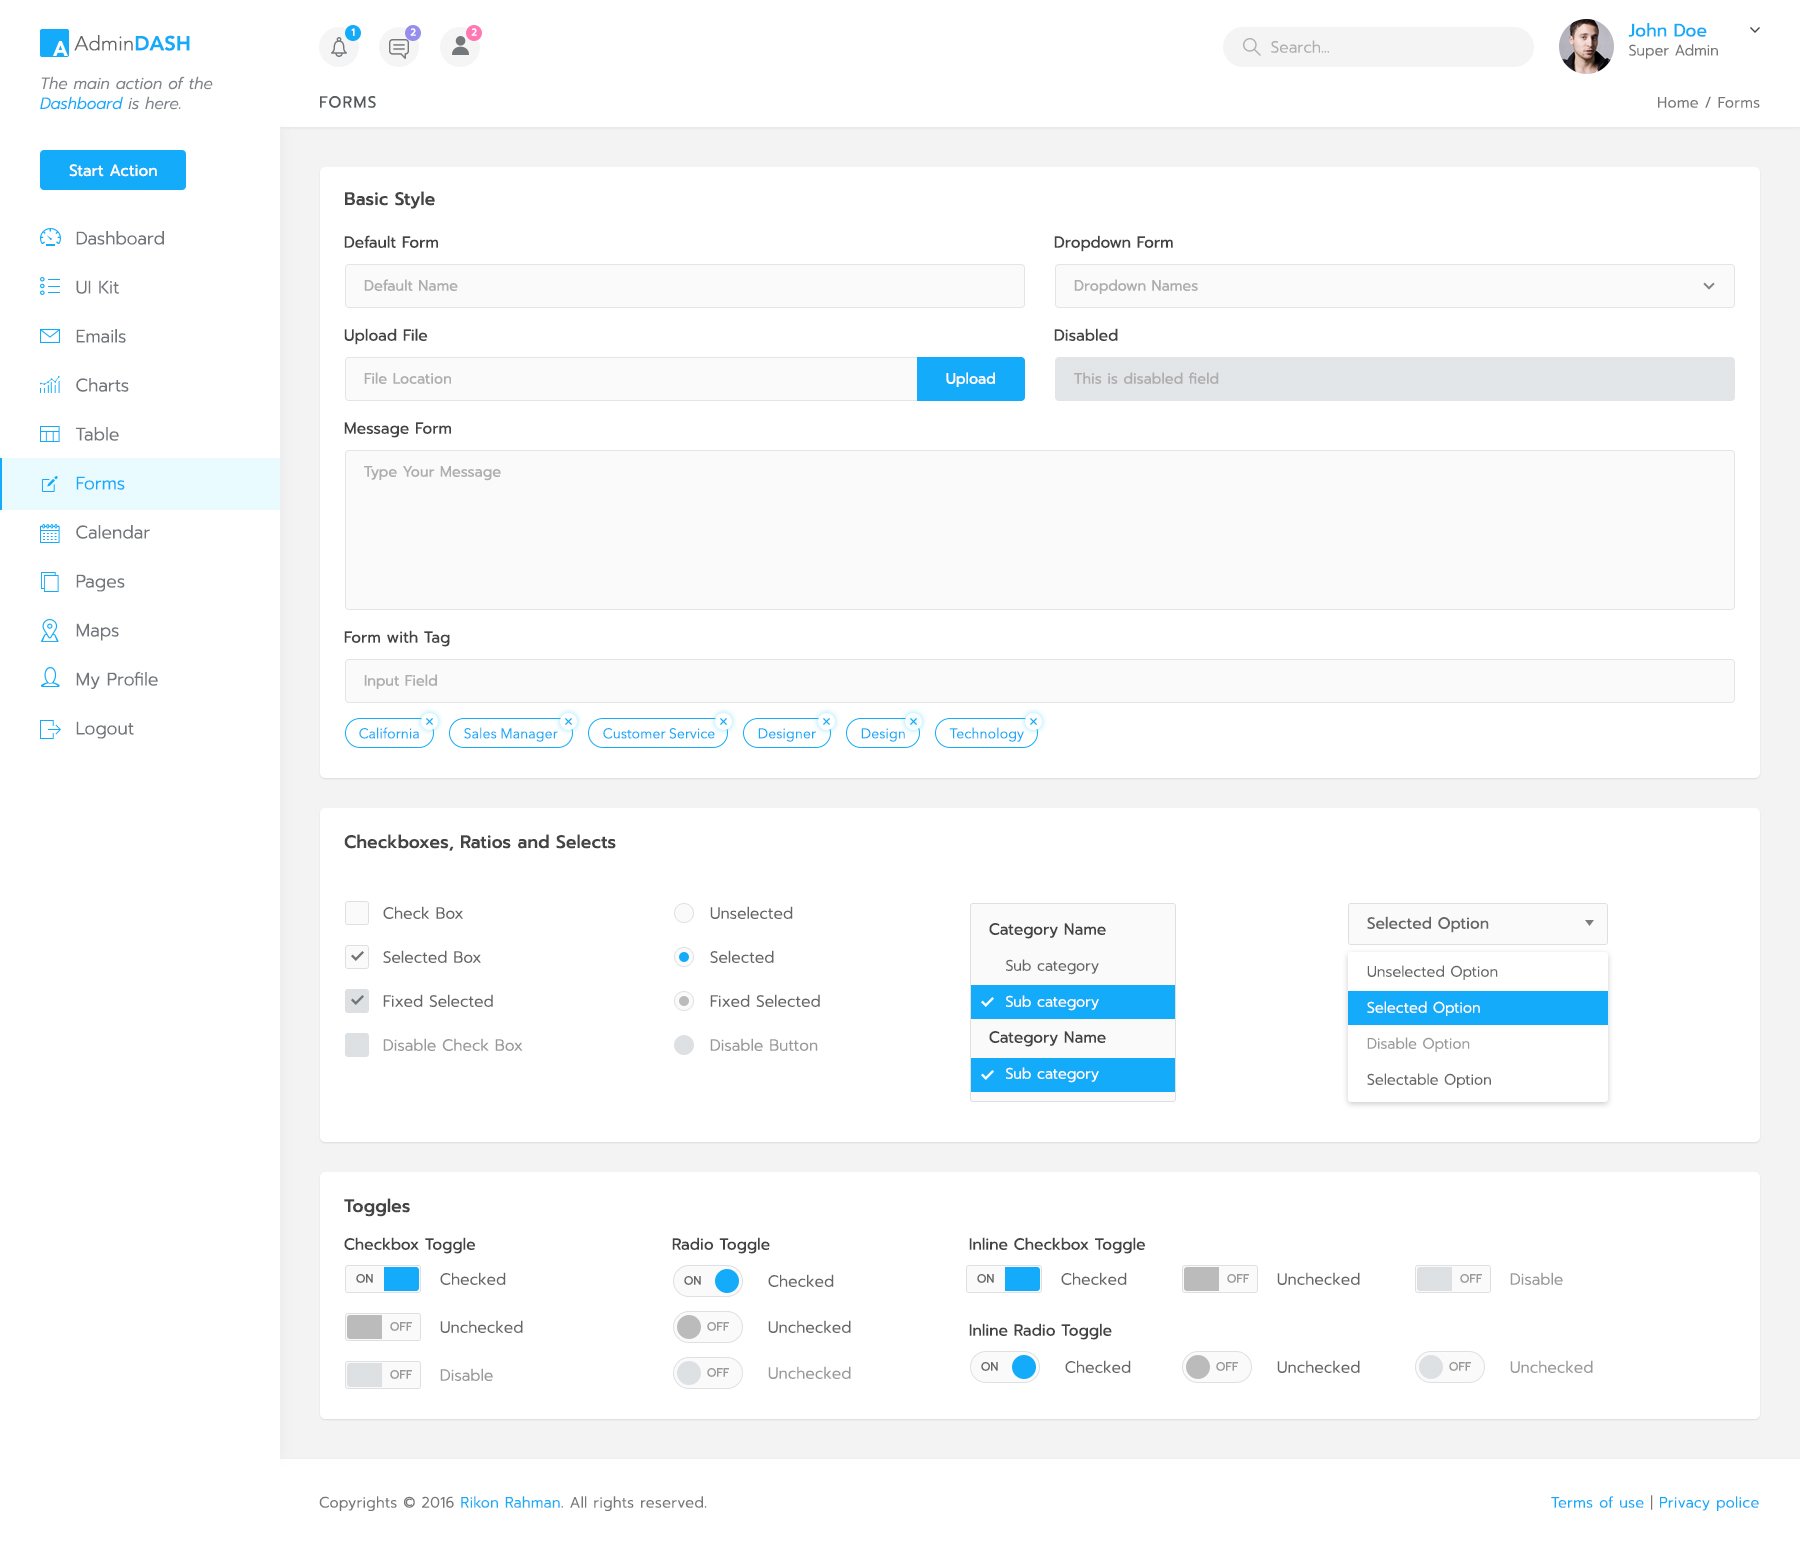Click the Maps pin icon
This screenshot has height=1546, width=1800.
[50, 630]
